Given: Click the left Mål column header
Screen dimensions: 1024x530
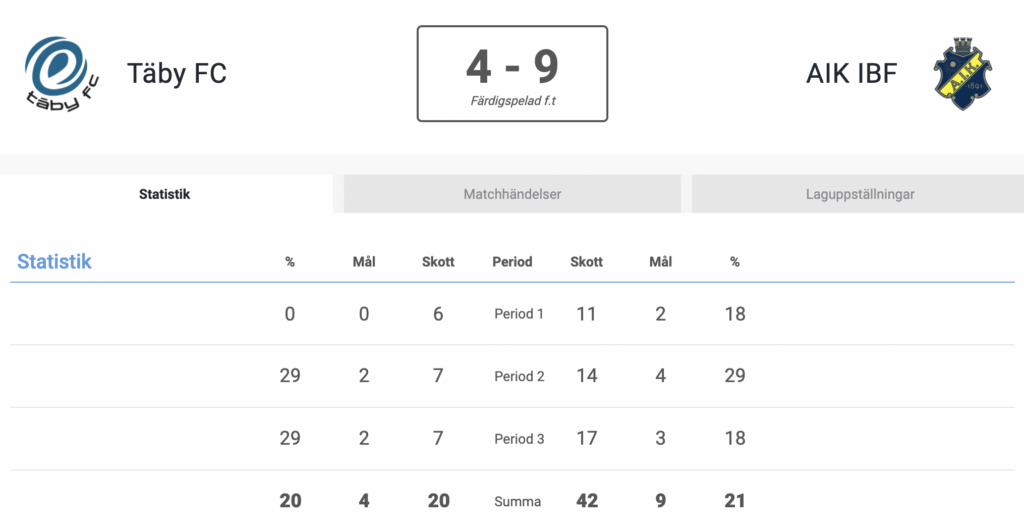Looking at the screenshot, I should pyautogui.click(x=364, y=262).
